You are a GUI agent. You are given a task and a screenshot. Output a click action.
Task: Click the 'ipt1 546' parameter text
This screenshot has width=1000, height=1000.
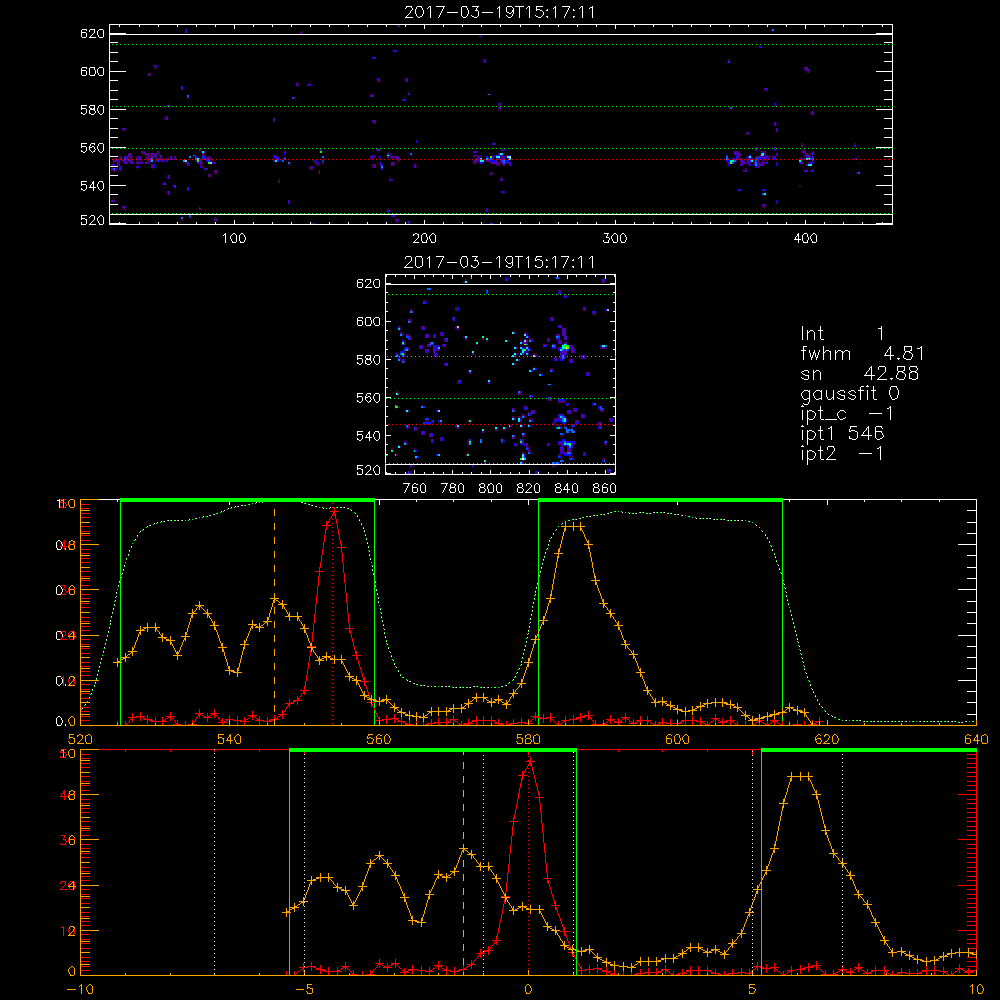point(842,433)
